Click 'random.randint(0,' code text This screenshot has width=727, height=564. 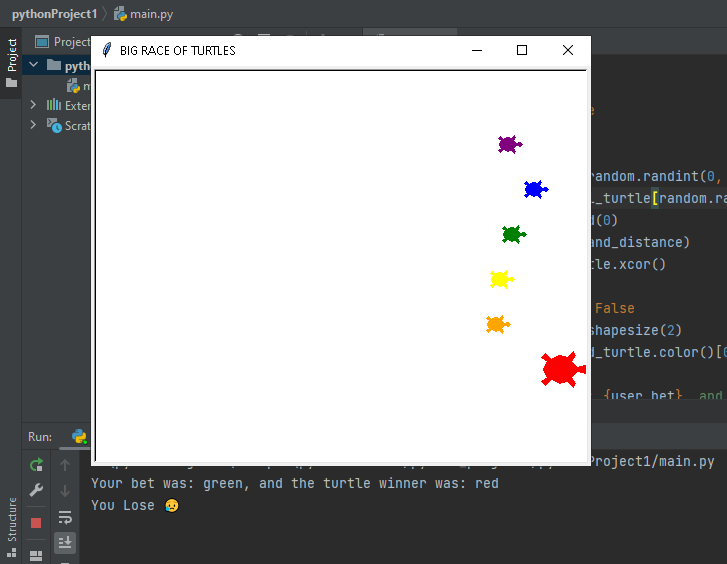[657, 176]
